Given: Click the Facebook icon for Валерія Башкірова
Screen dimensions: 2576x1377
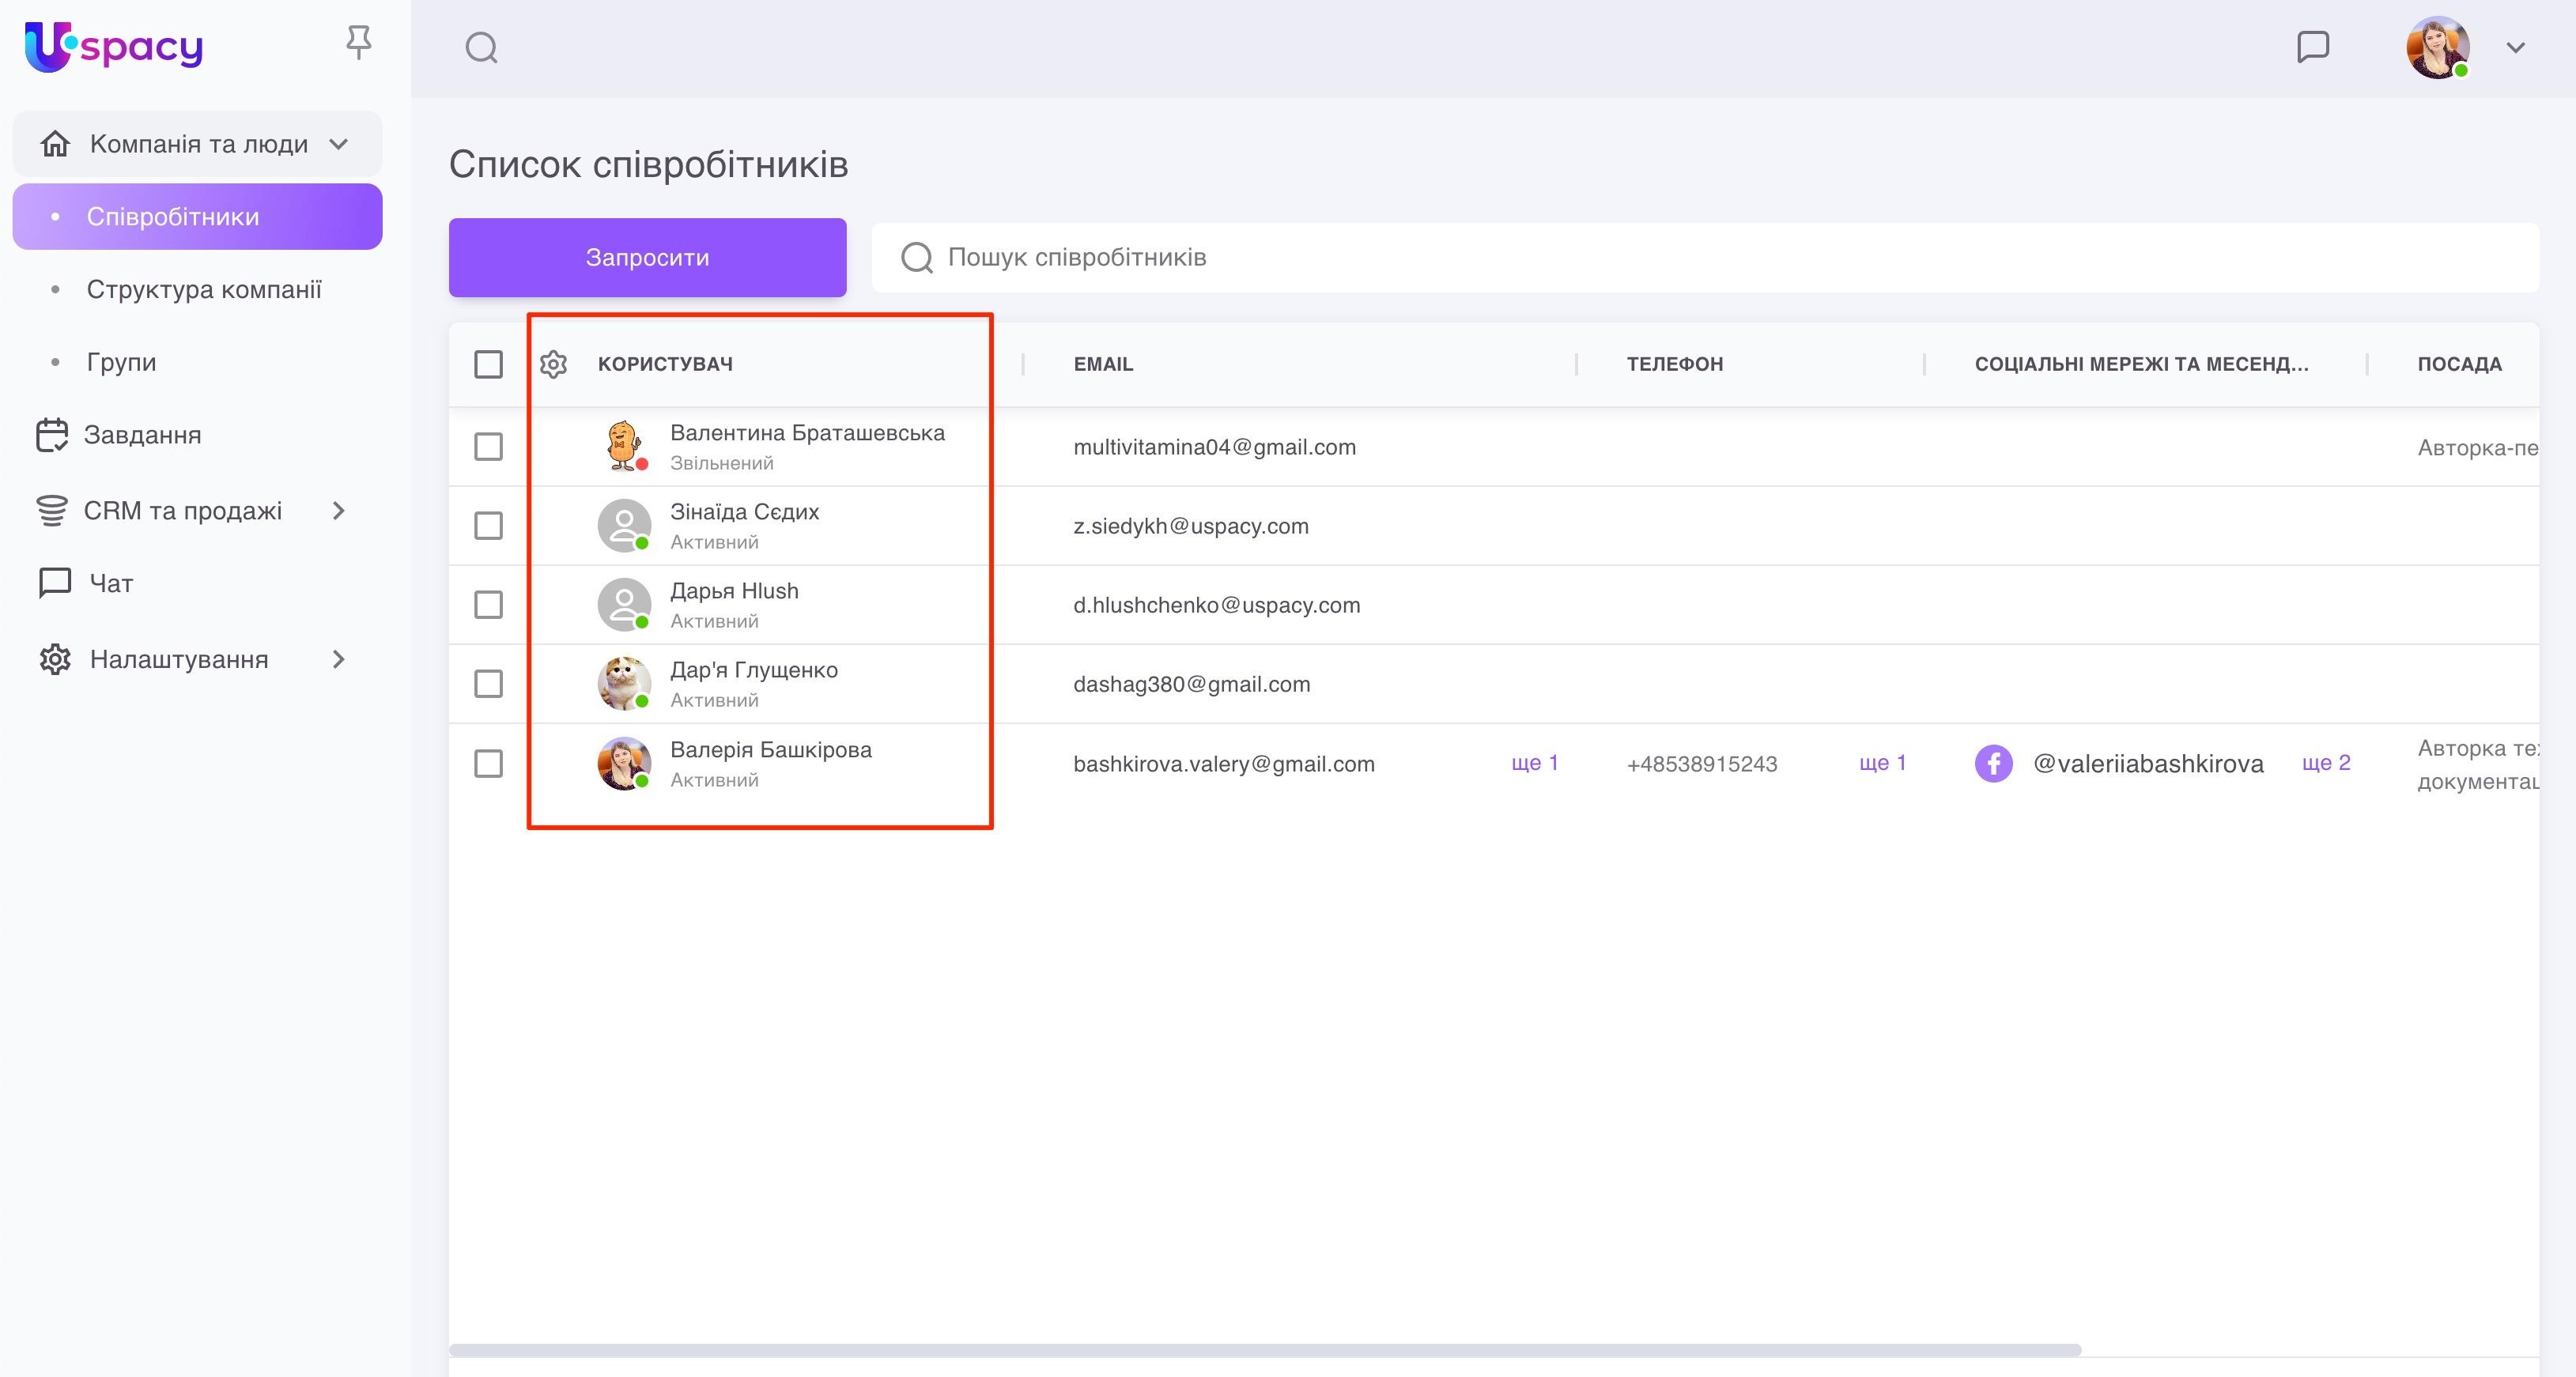Looking at the screenshot, I should (1993, 764).
